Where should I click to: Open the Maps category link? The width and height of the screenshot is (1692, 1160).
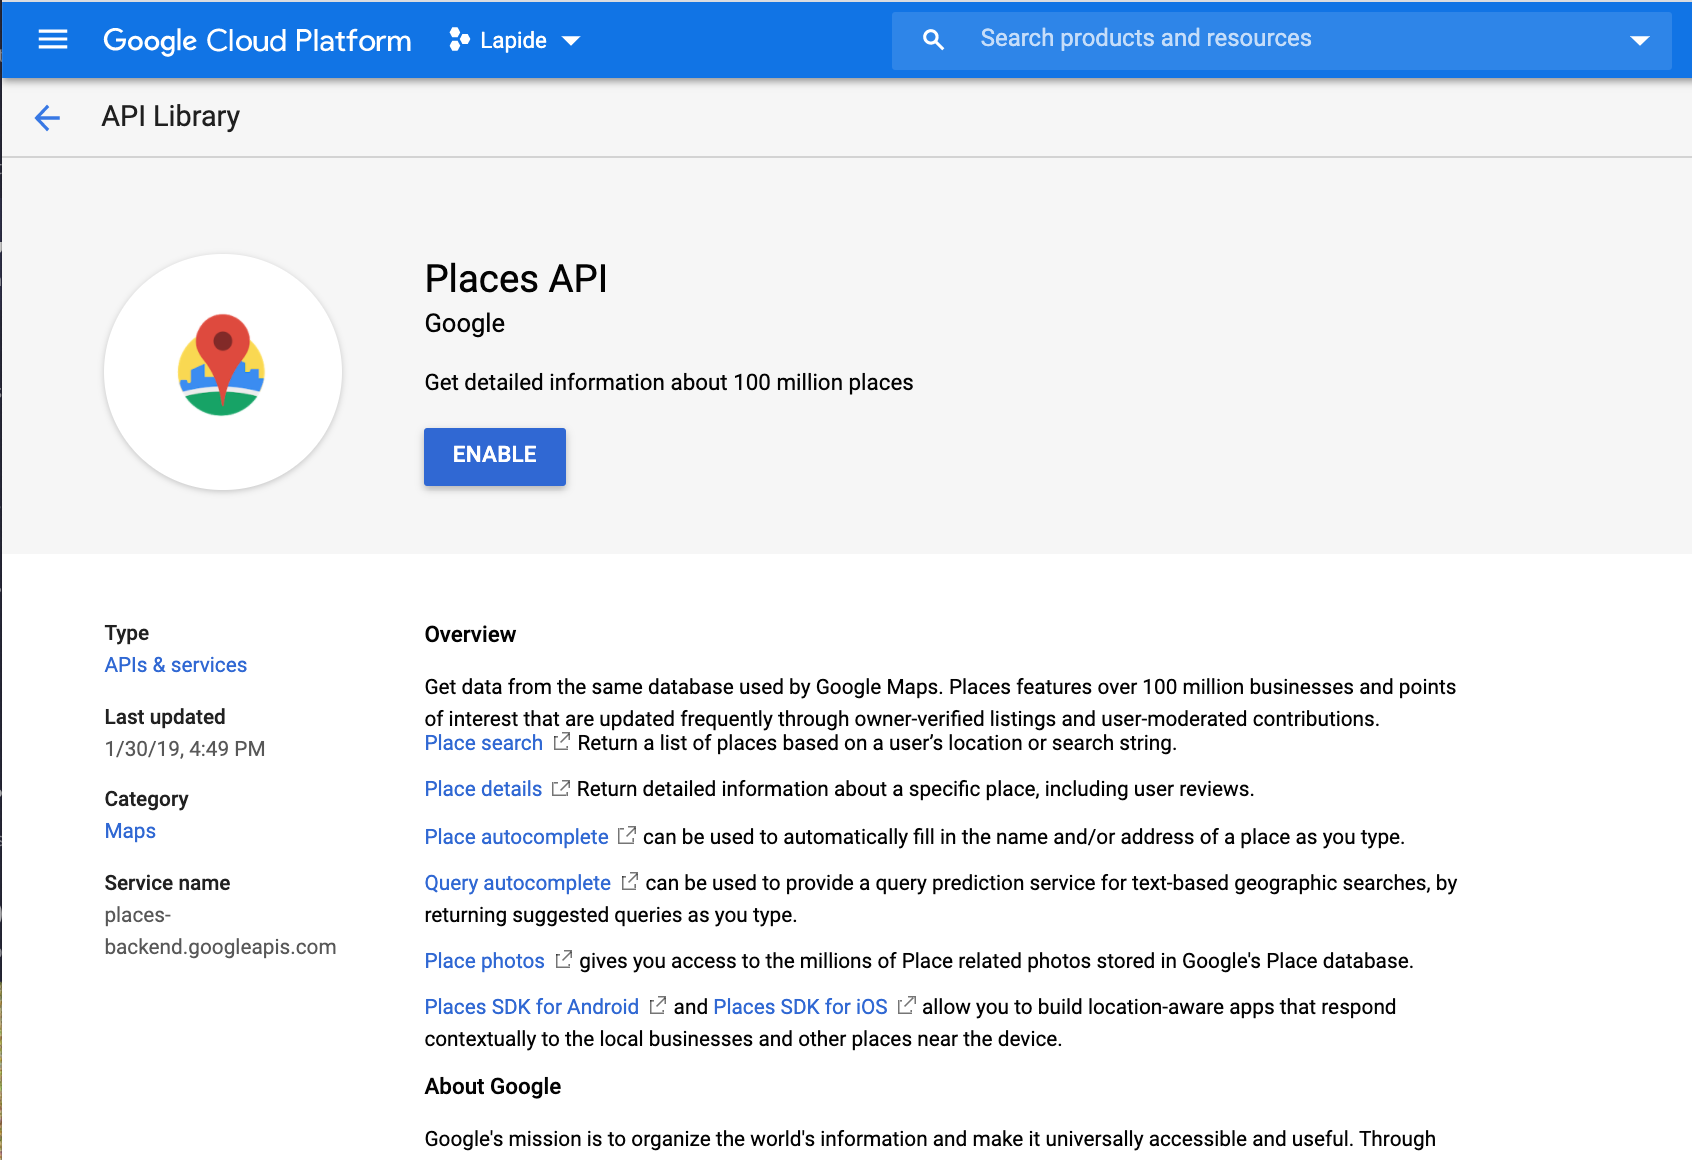pyautogui.click(x=130, y=831)
